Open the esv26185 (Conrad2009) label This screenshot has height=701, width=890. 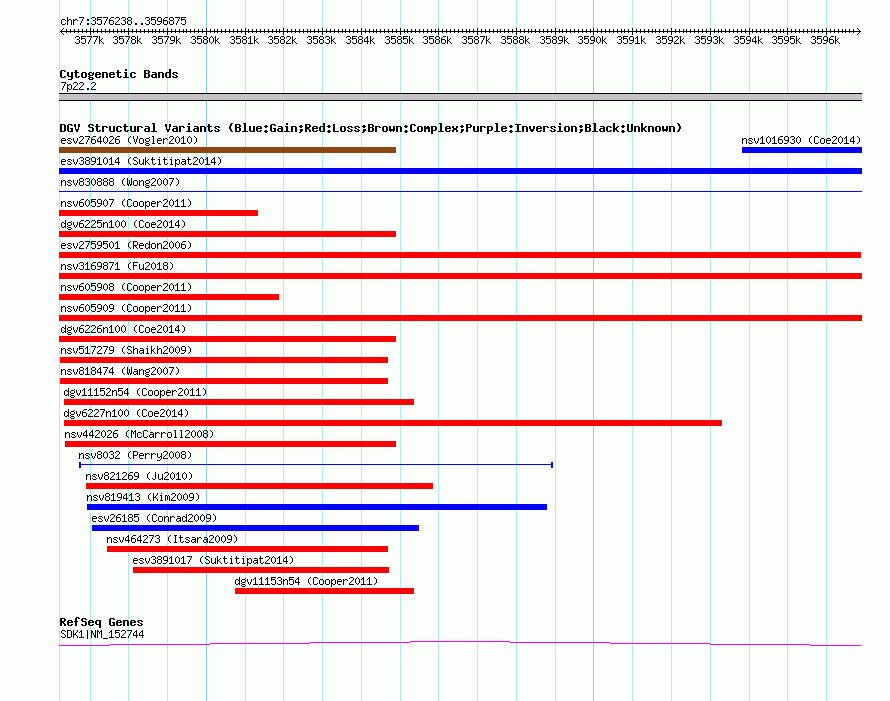click(154, 518)
